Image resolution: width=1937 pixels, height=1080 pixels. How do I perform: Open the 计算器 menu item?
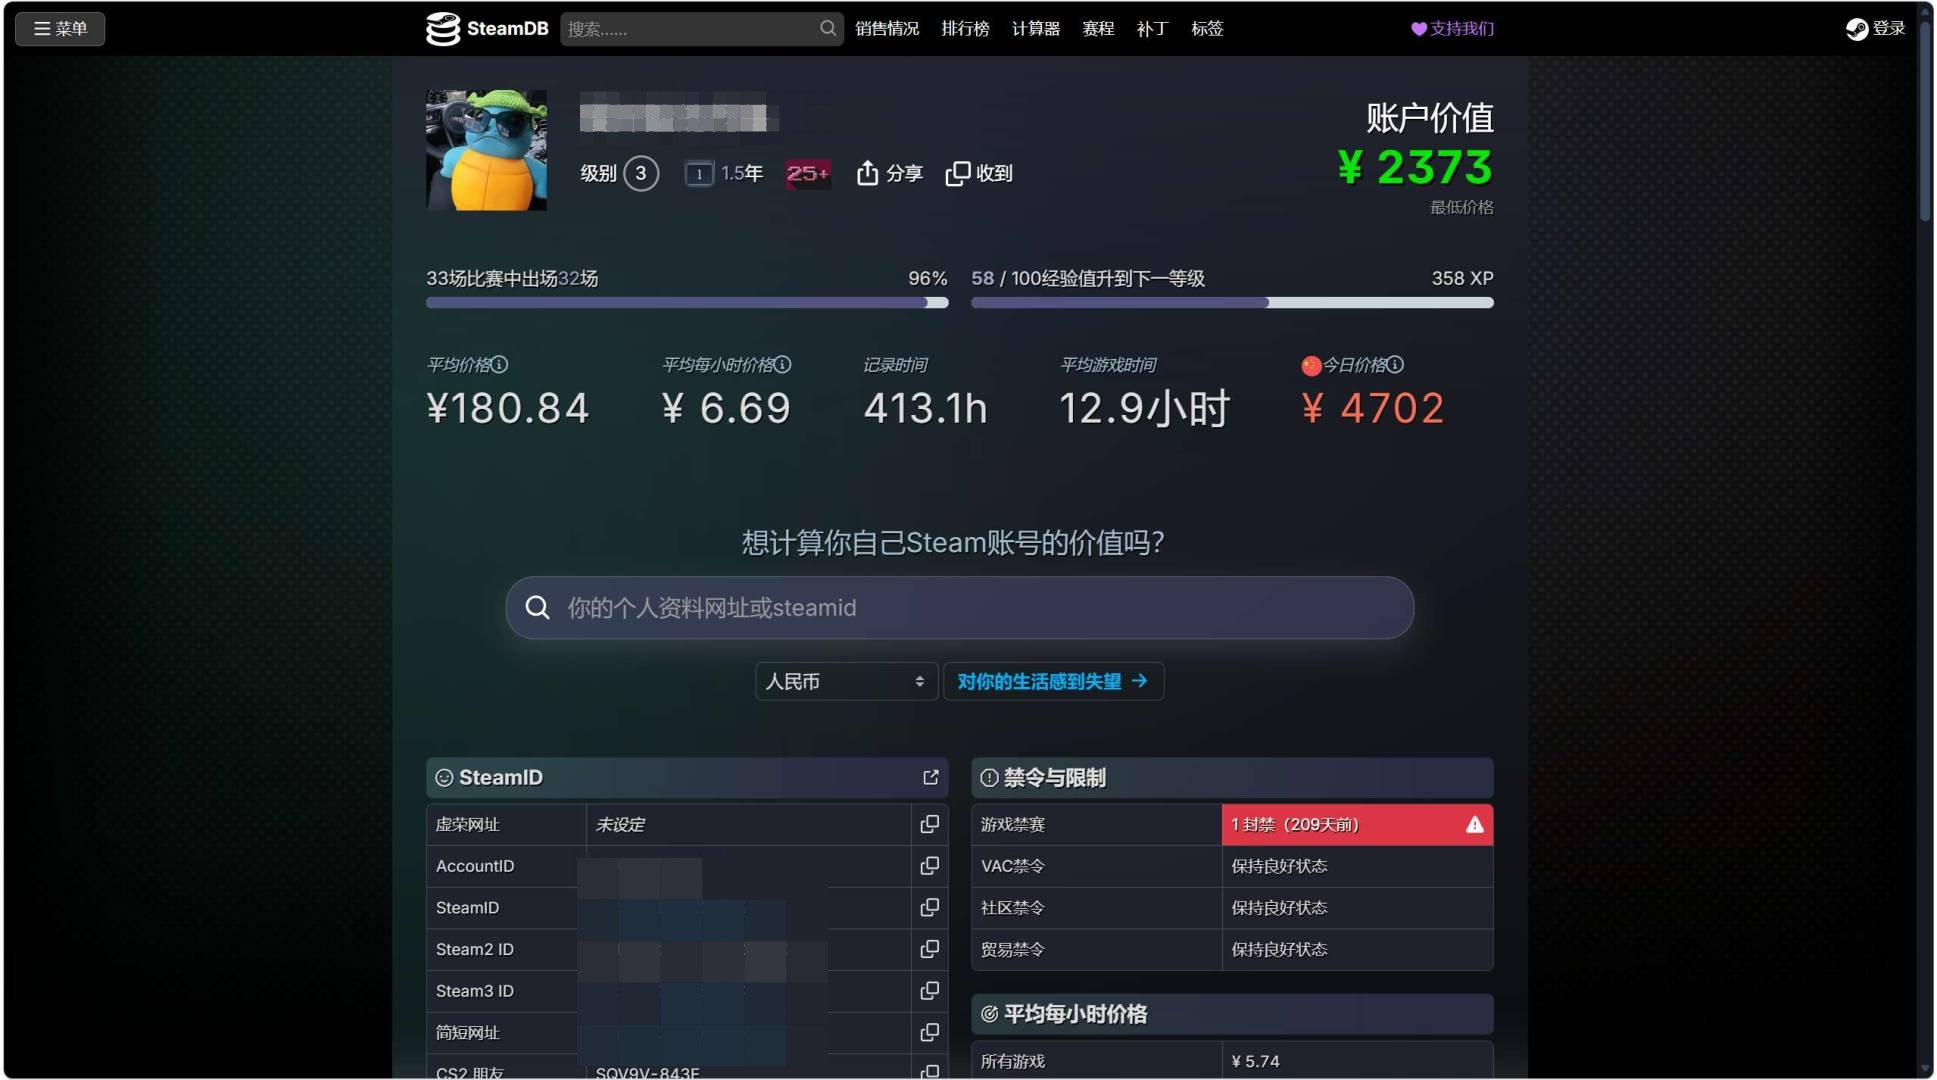pos(1036,29)
